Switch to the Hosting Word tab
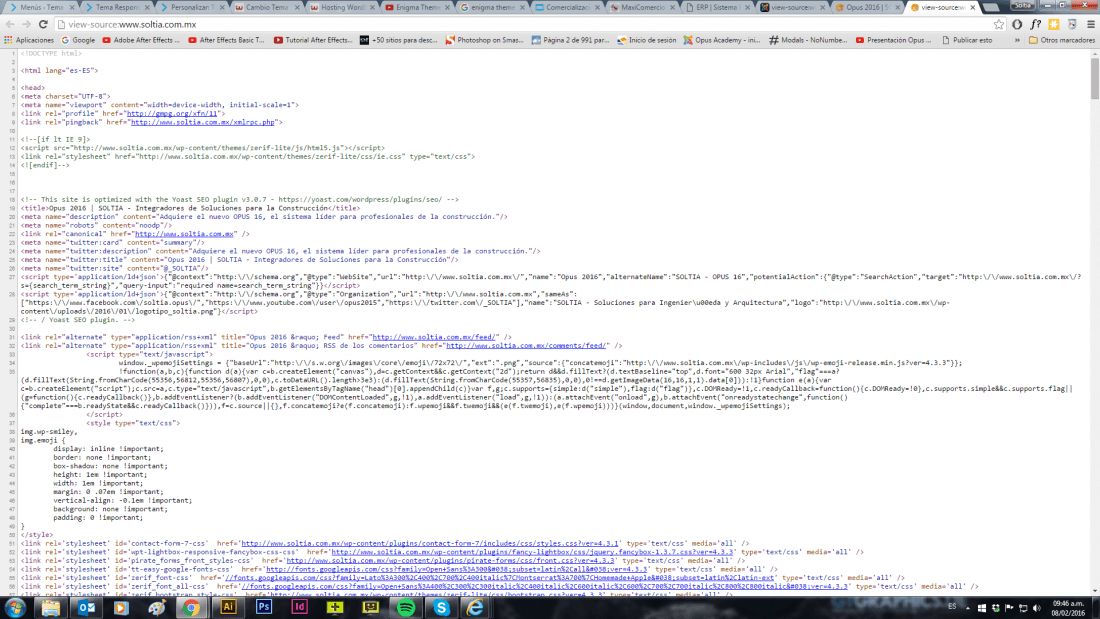The height and width of the screenshot is (619, 1100). coord(341,7)
